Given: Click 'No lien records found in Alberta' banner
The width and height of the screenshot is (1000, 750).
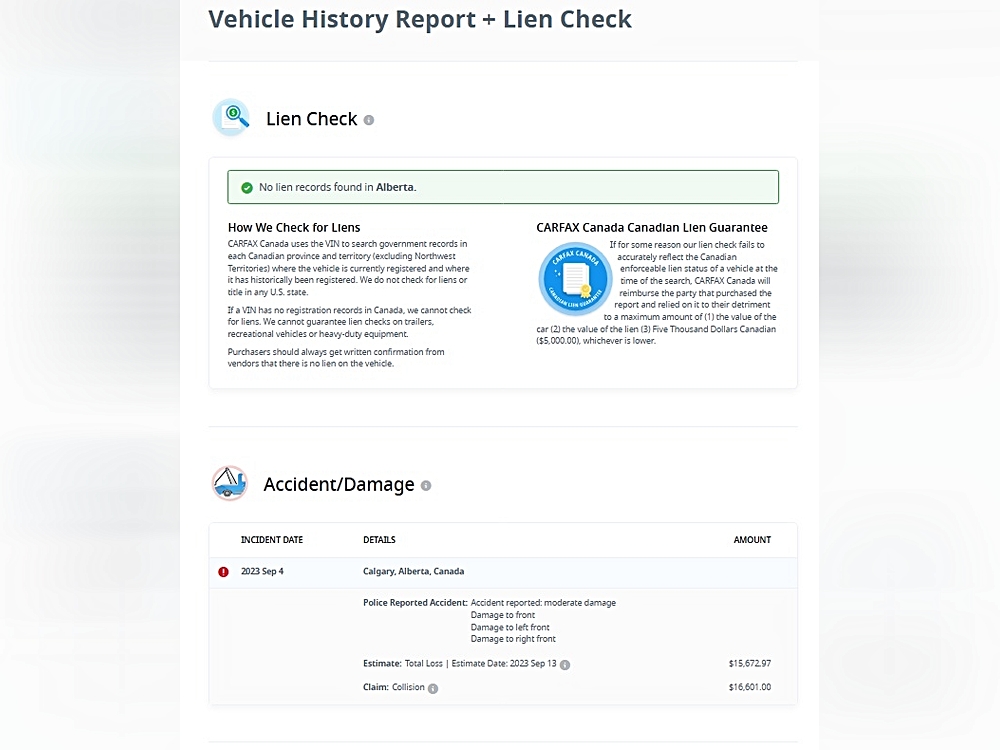Looking at the screenshot, I should tap(503, 187).
